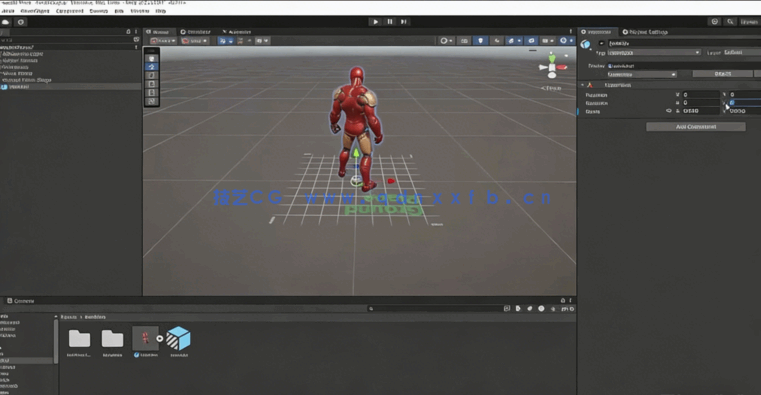The height and width of the screenshot is (395, 761).
Task: Toggle the Scale constrain-proportions link icon
Action: point(669,111)
